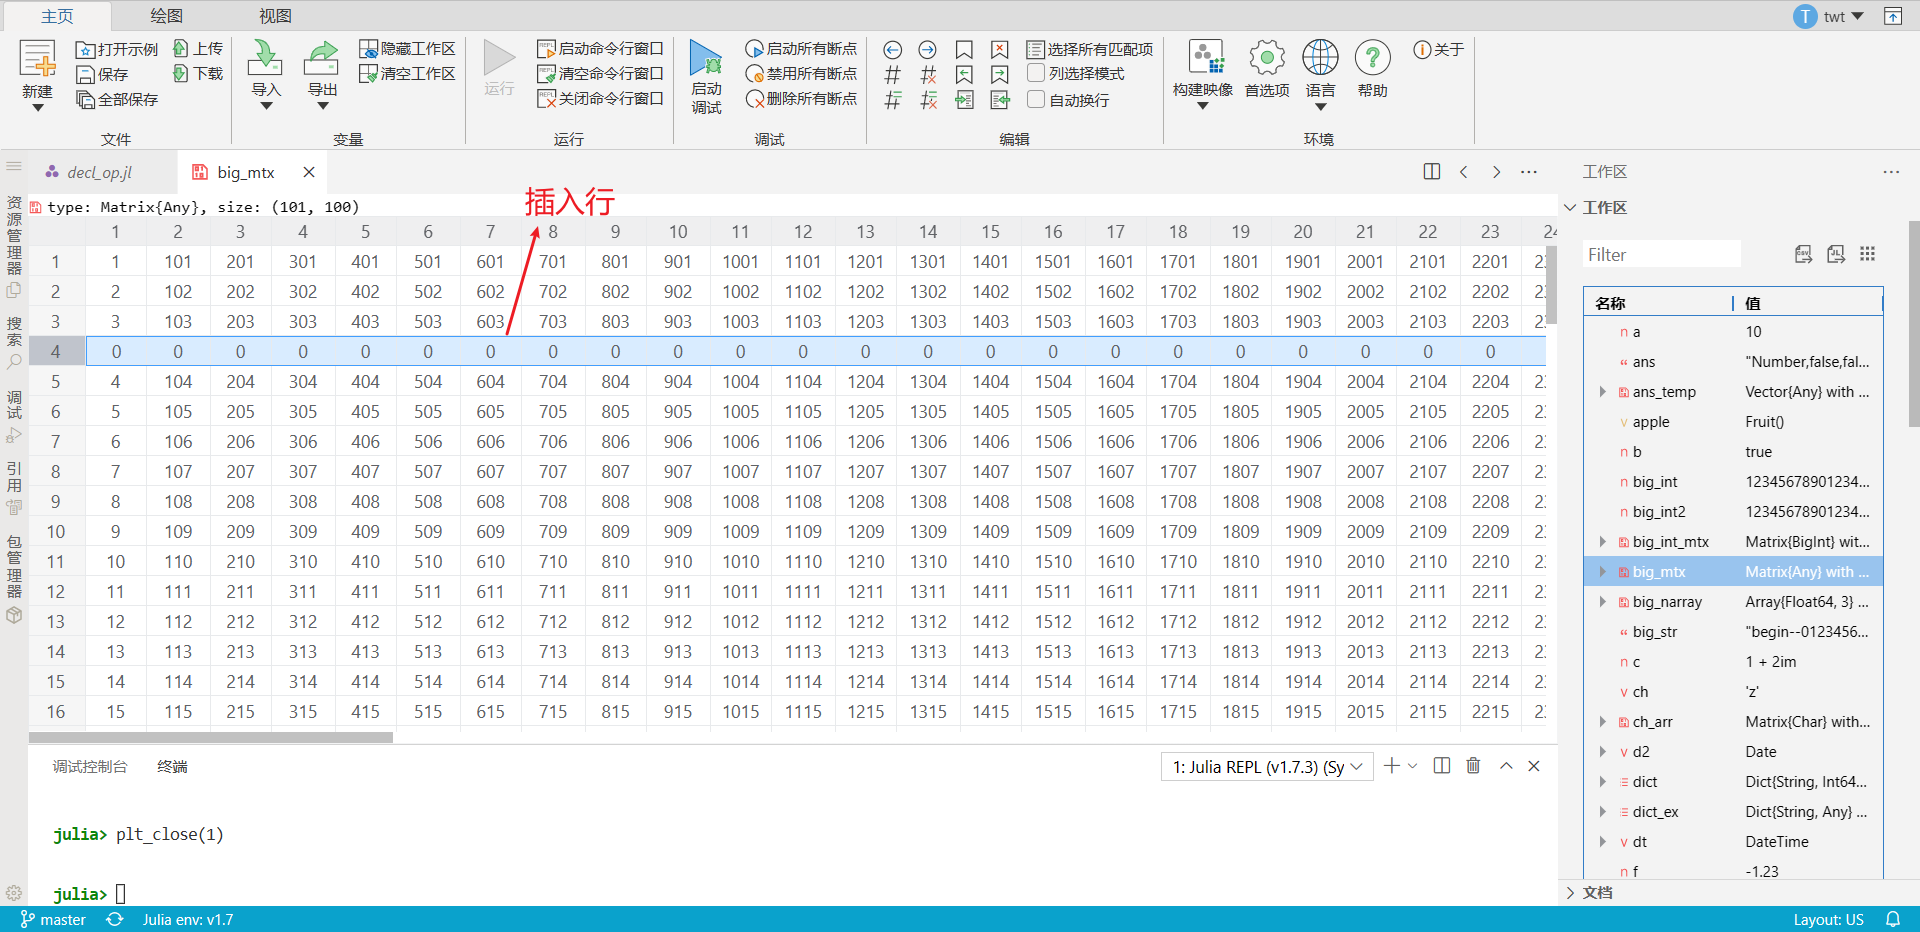Go to next bookmark icon
Viewport: 1920px width, 932px height.
[x=1000, y=75]
